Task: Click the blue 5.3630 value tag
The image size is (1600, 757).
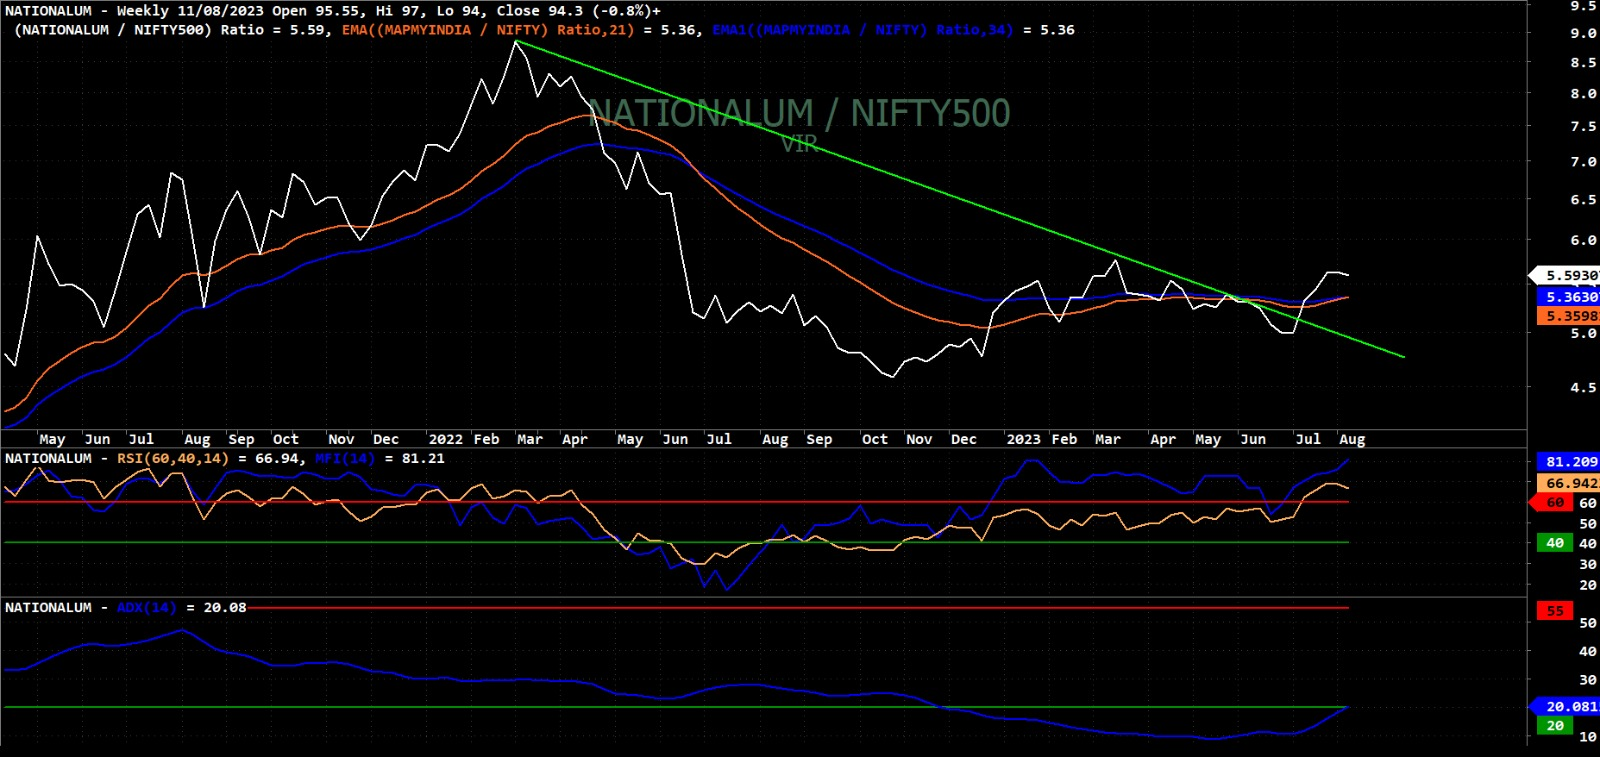Action: click(x=1566, y=297)
